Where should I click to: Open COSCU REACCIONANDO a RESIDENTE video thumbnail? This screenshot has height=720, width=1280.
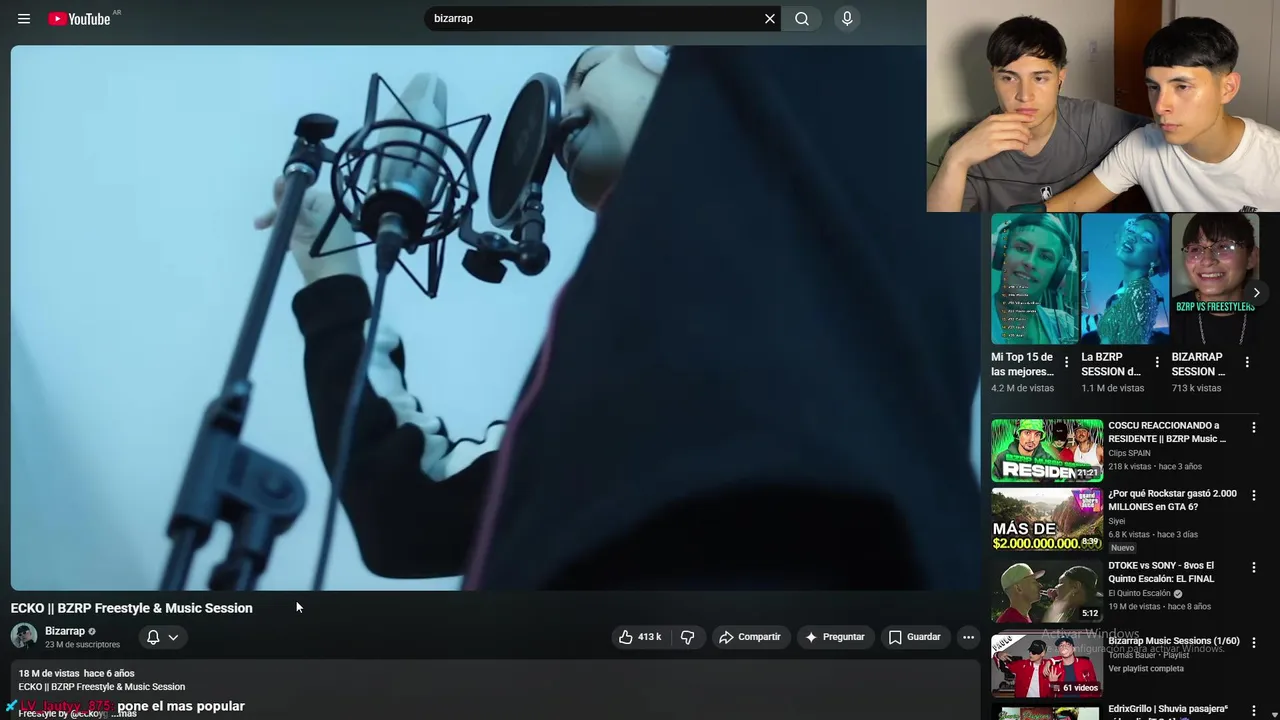point(1047,450)
